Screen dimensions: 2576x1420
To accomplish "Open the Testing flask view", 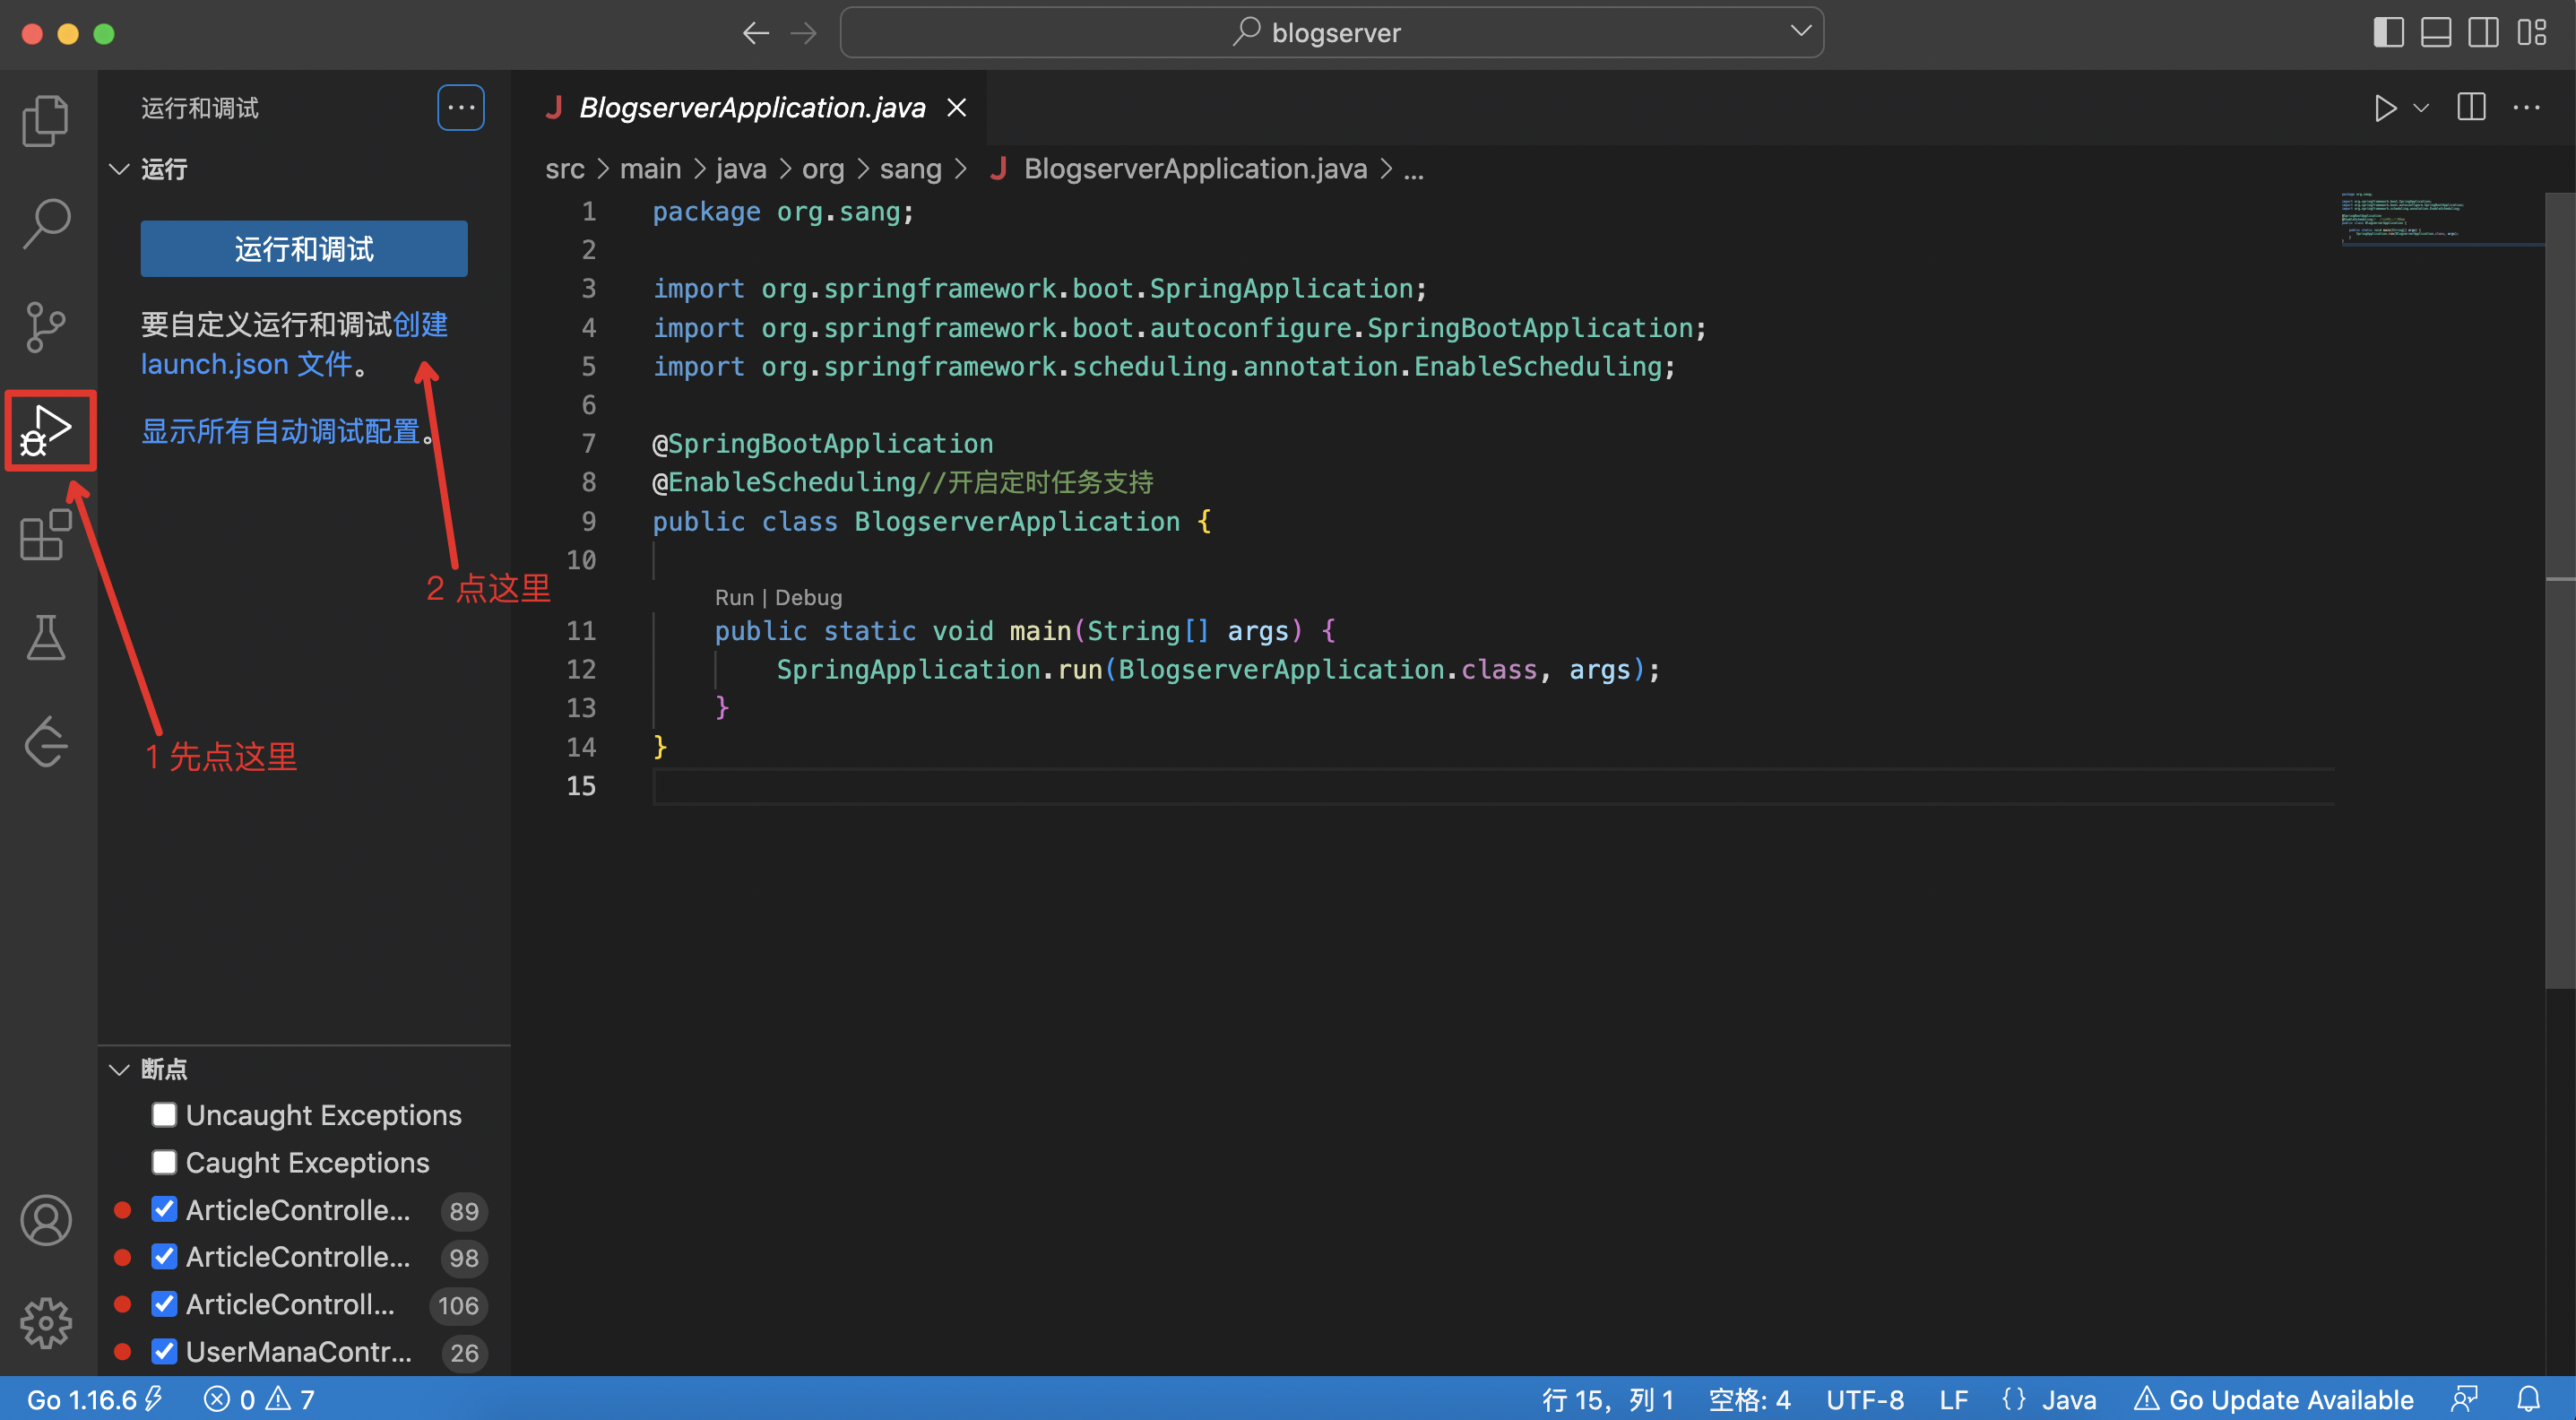I will point(46,638).
